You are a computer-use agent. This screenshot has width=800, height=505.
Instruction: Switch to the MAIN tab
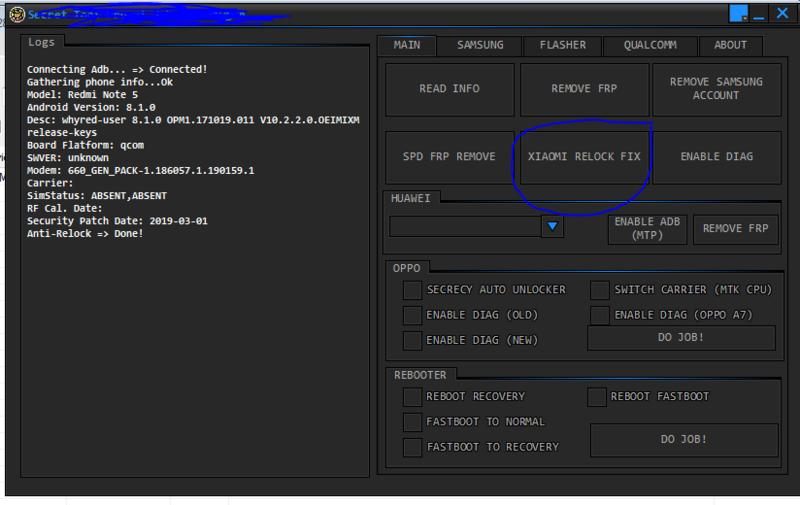point(407,45)
